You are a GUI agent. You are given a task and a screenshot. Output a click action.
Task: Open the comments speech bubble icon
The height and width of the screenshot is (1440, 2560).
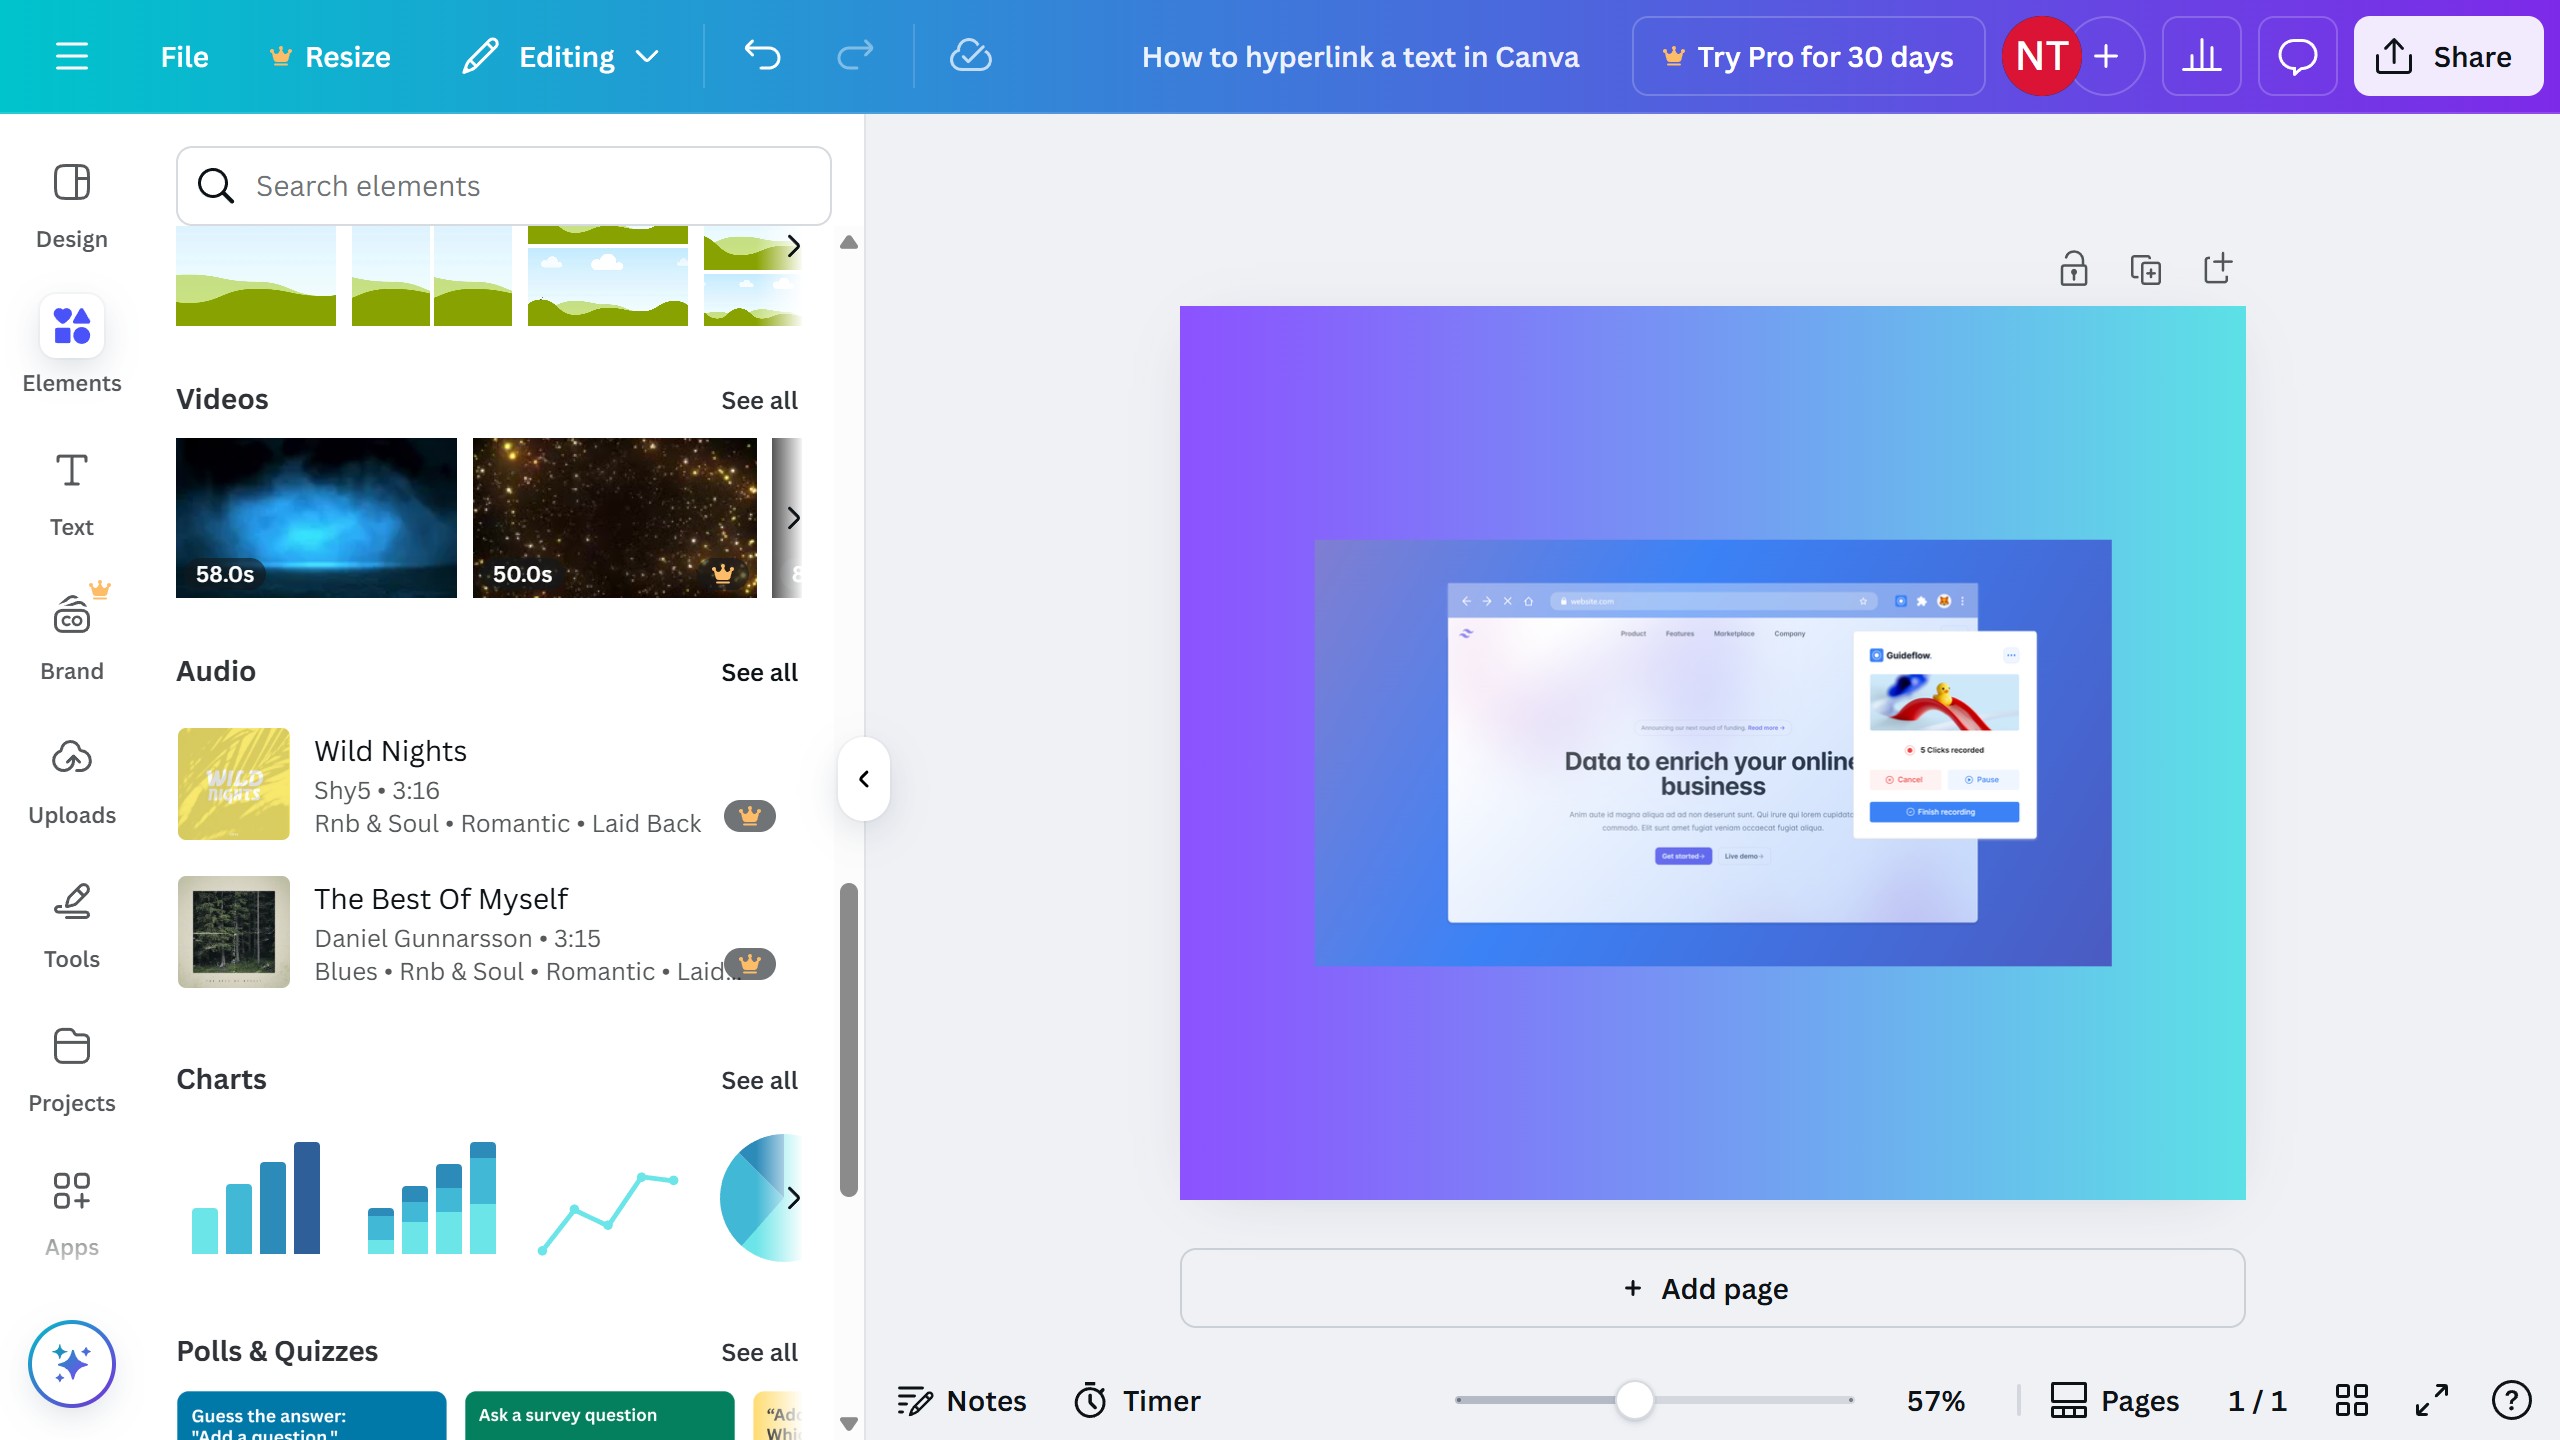click(2297, 56)
